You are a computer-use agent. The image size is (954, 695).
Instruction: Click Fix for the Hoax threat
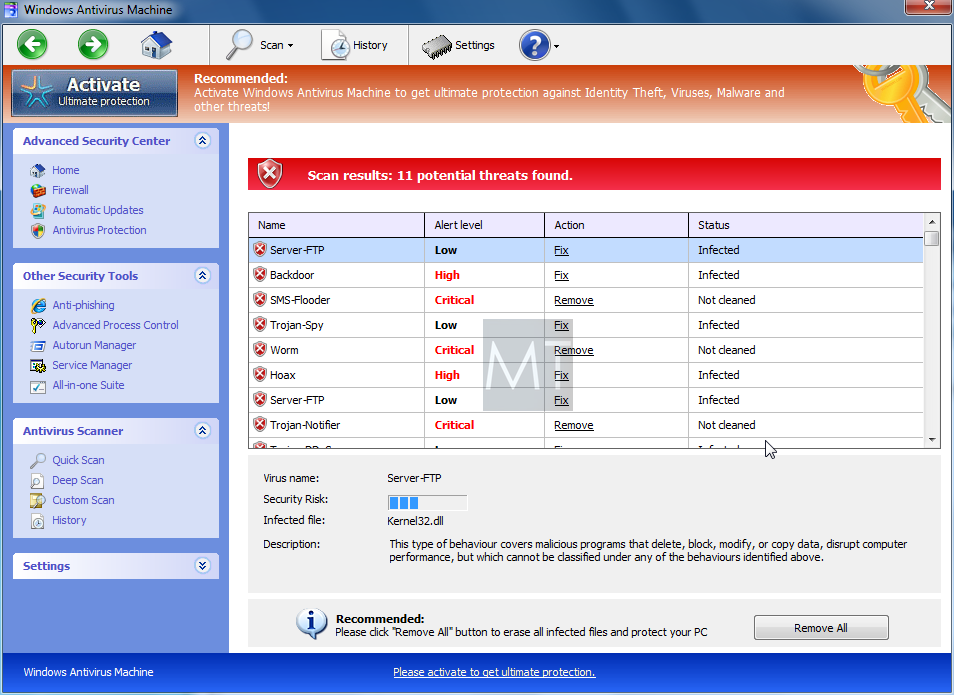[561, 375]
